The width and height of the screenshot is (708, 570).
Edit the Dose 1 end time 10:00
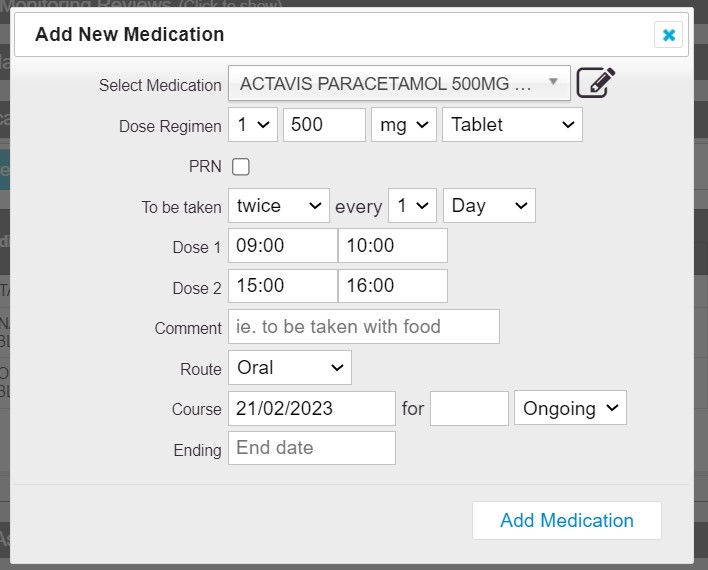tap(393, 245)
